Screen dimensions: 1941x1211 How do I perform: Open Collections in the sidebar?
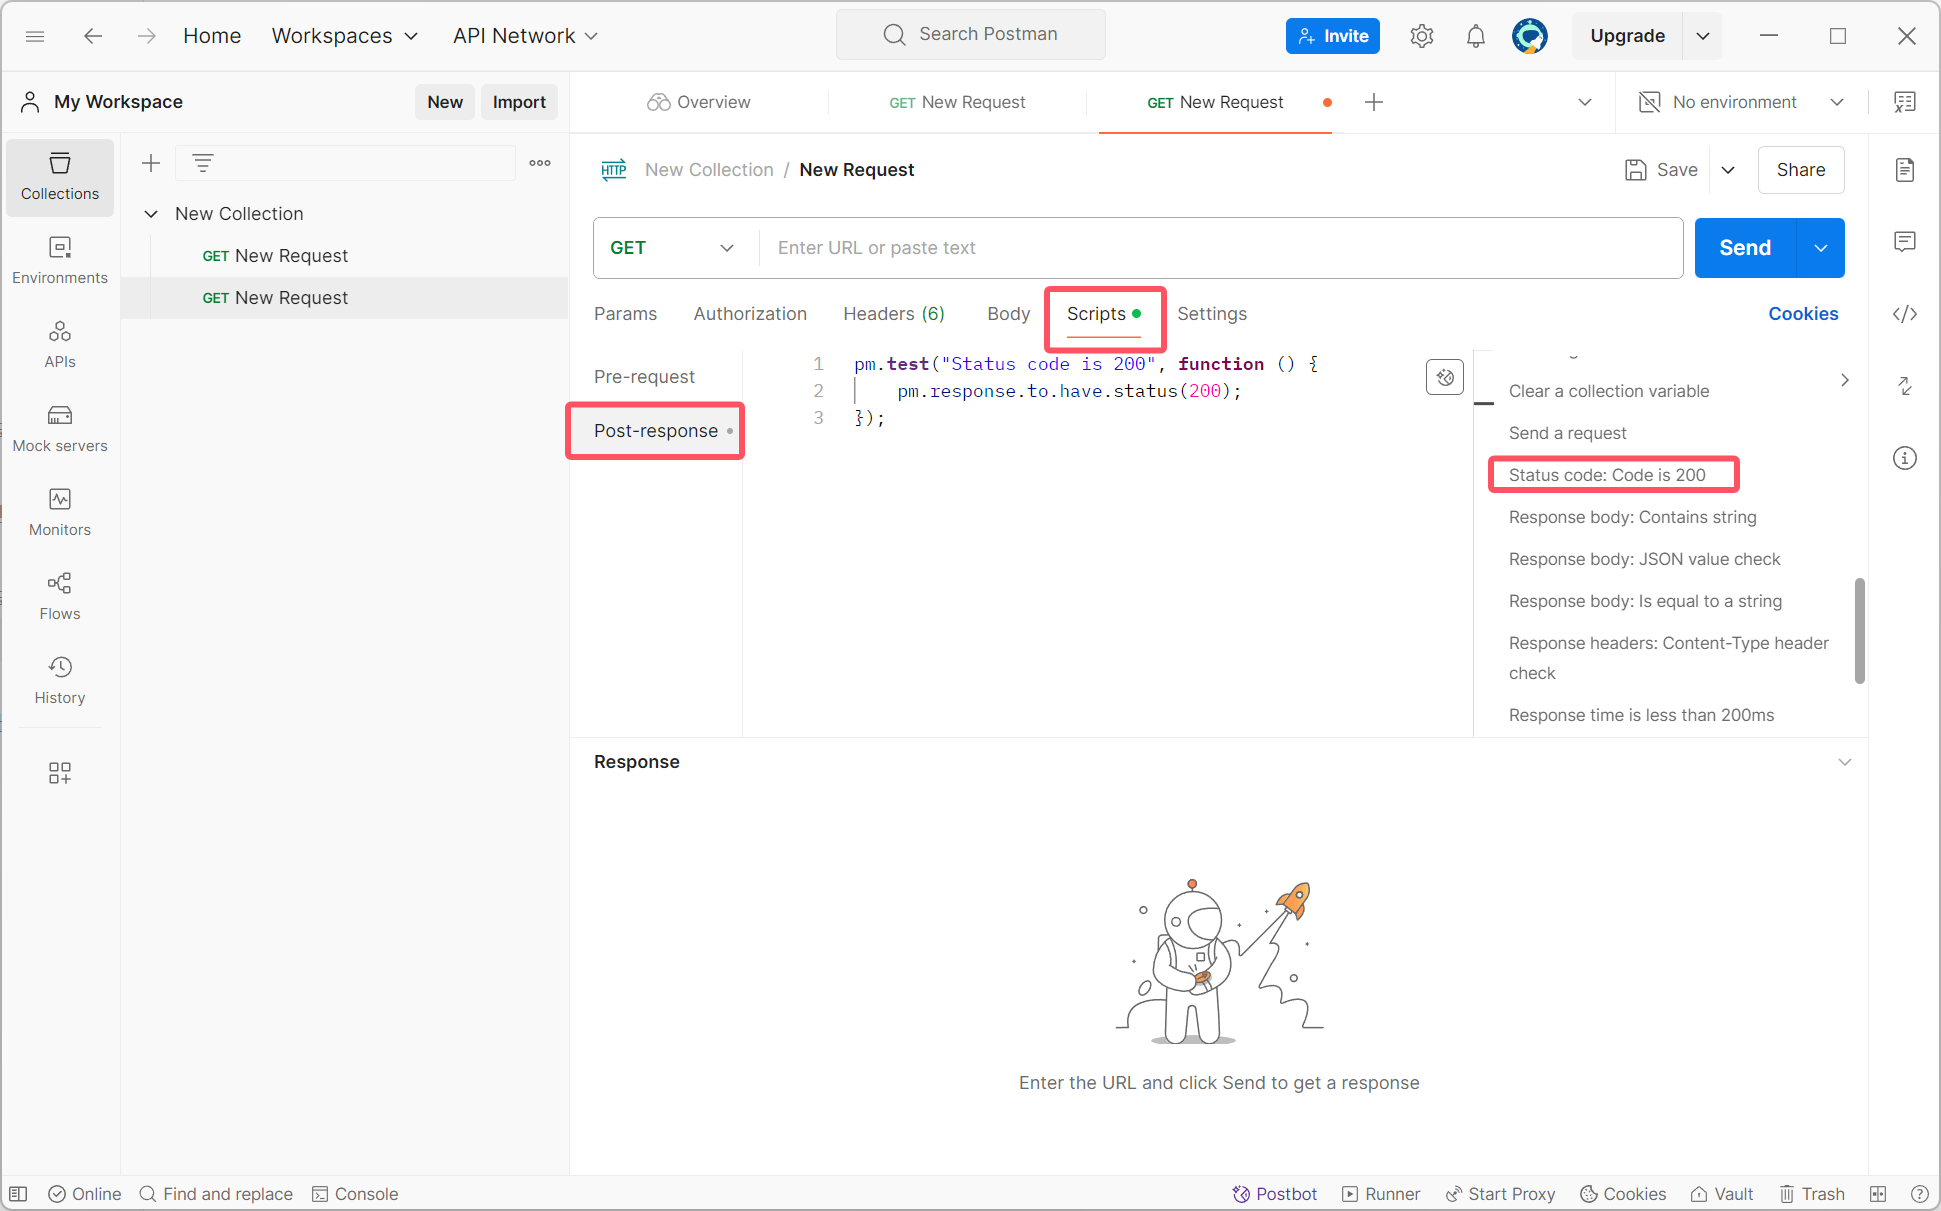click(x=60, y=177)
